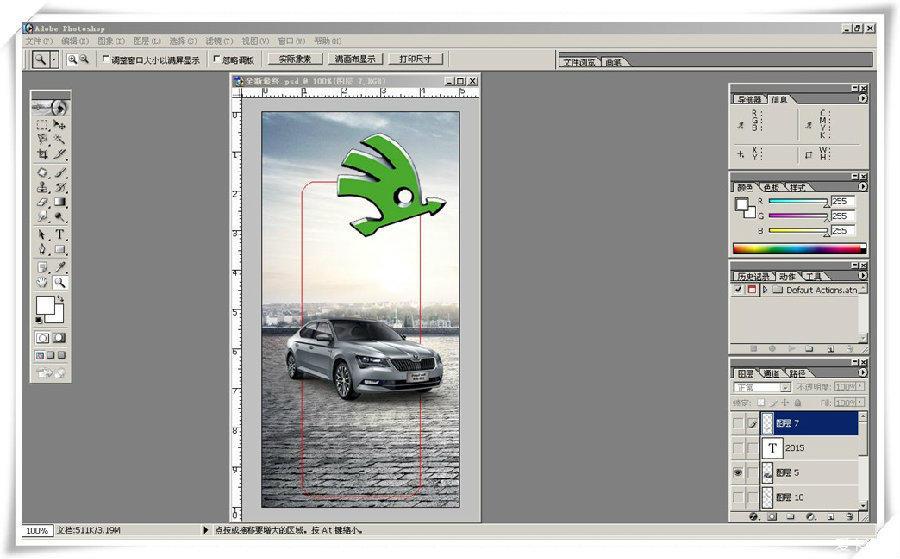
Task: Click the add layer style icon
Action: tap(754, 517)
